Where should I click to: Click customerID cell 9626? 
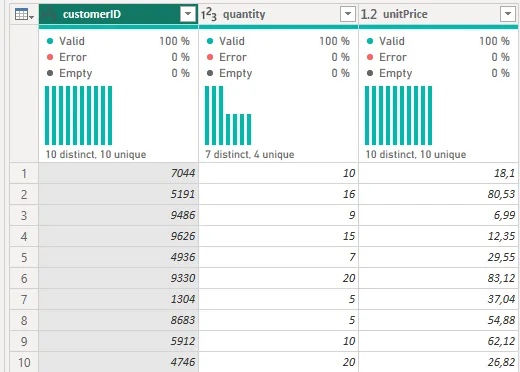tap(118, 236)
